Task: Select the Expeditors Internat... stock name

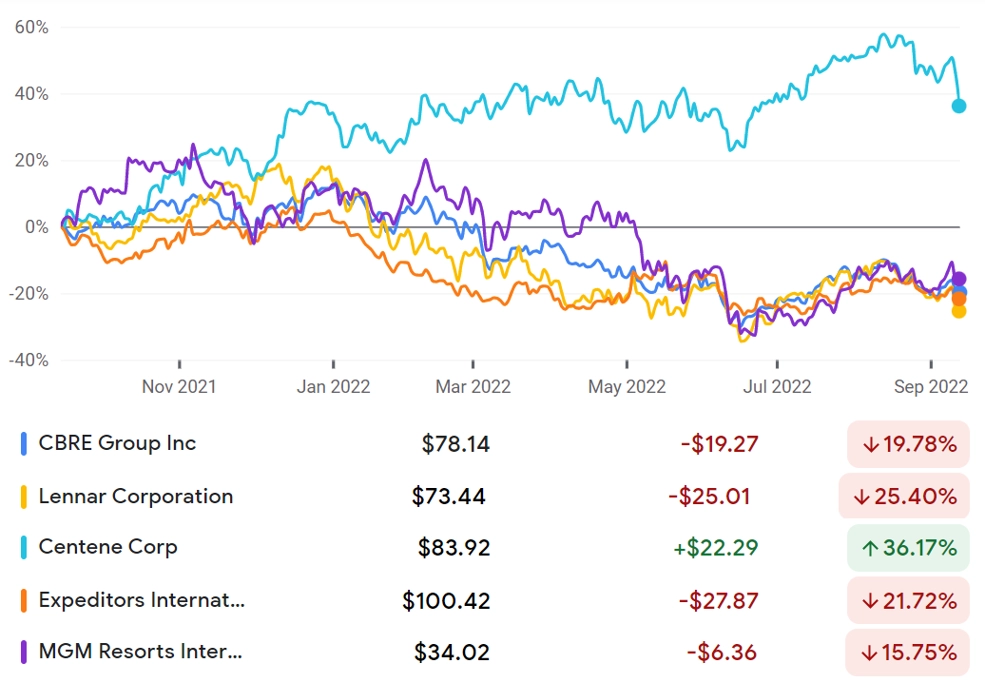Action: click(x=141, y=600)
